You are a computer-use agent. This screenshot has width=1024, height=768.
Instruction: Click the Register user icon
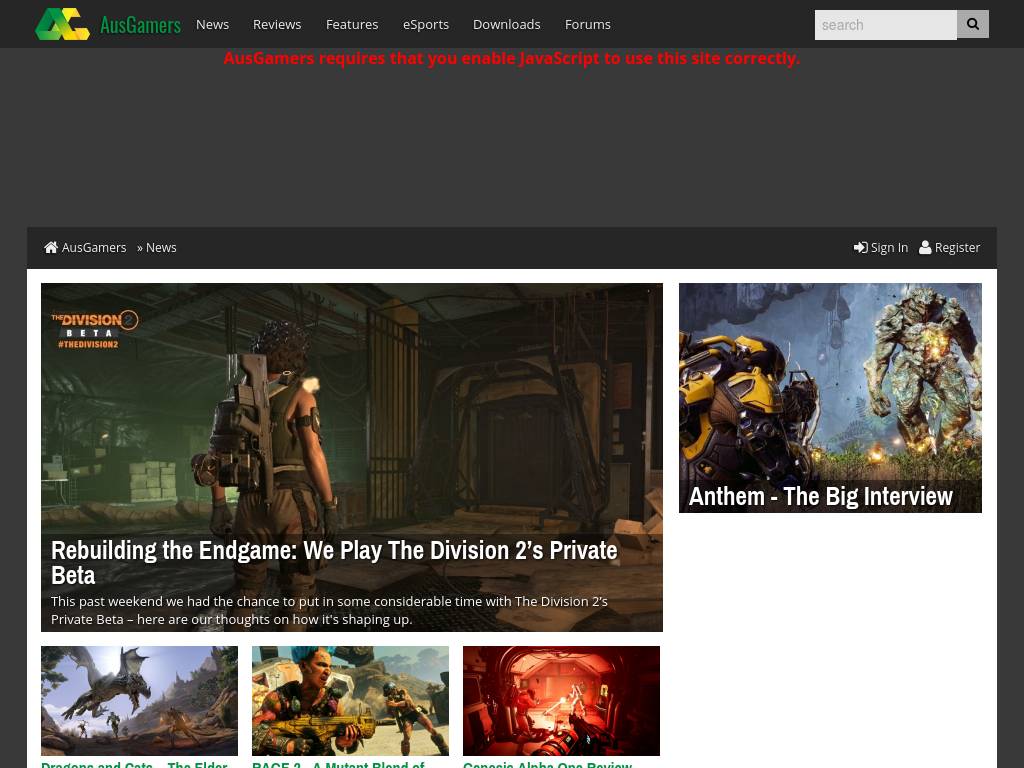tap(925, 247)
